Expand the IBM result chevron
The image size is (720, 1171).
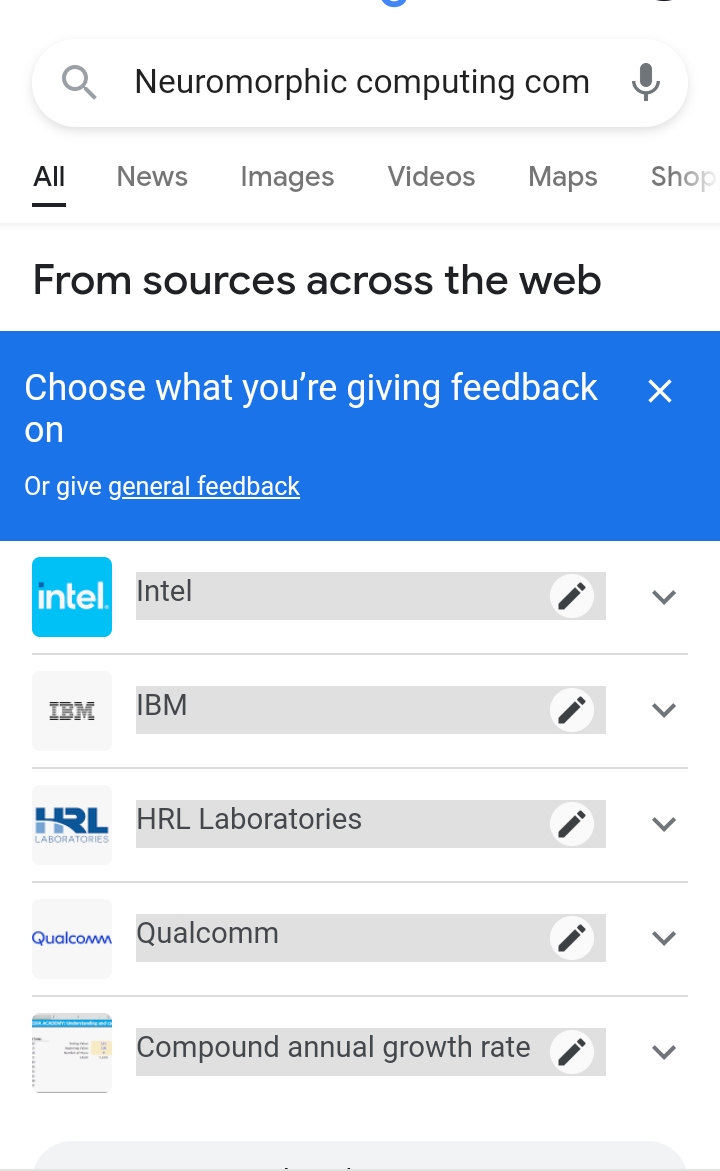(664, 710)
